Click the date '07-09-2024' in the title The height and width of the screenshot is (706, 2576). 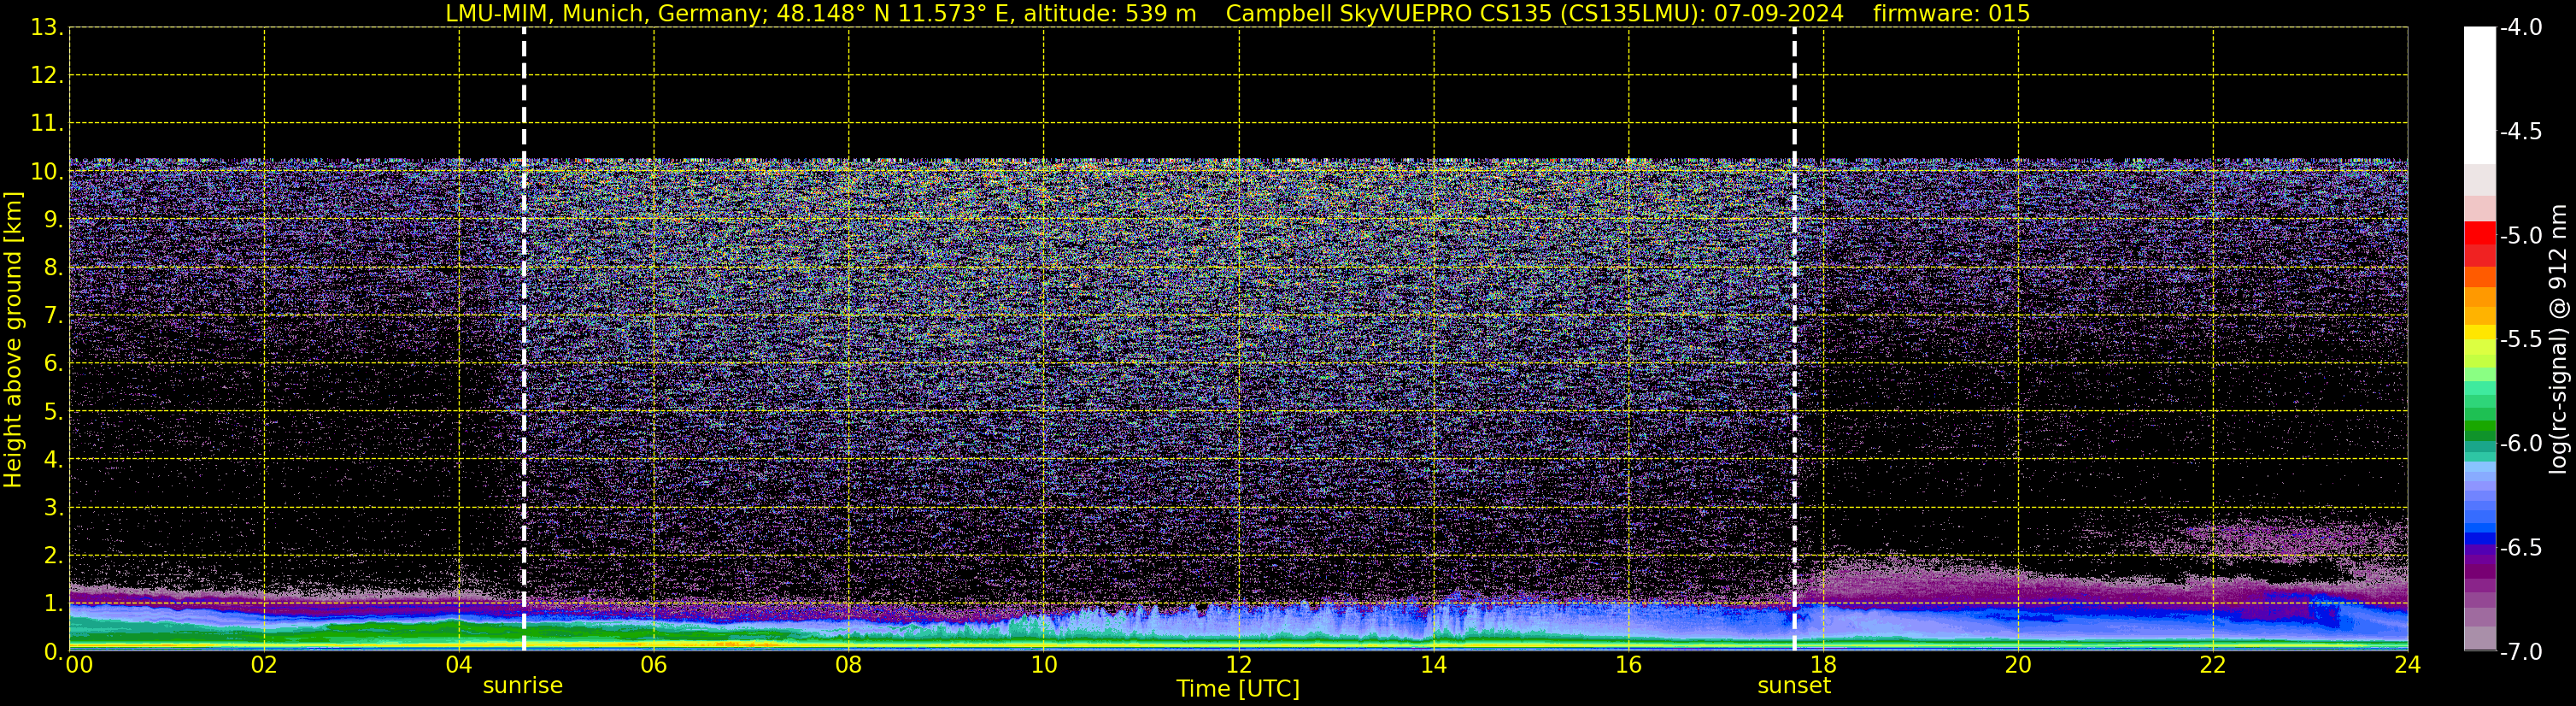pyautogui.click(x=1779, y=14)
